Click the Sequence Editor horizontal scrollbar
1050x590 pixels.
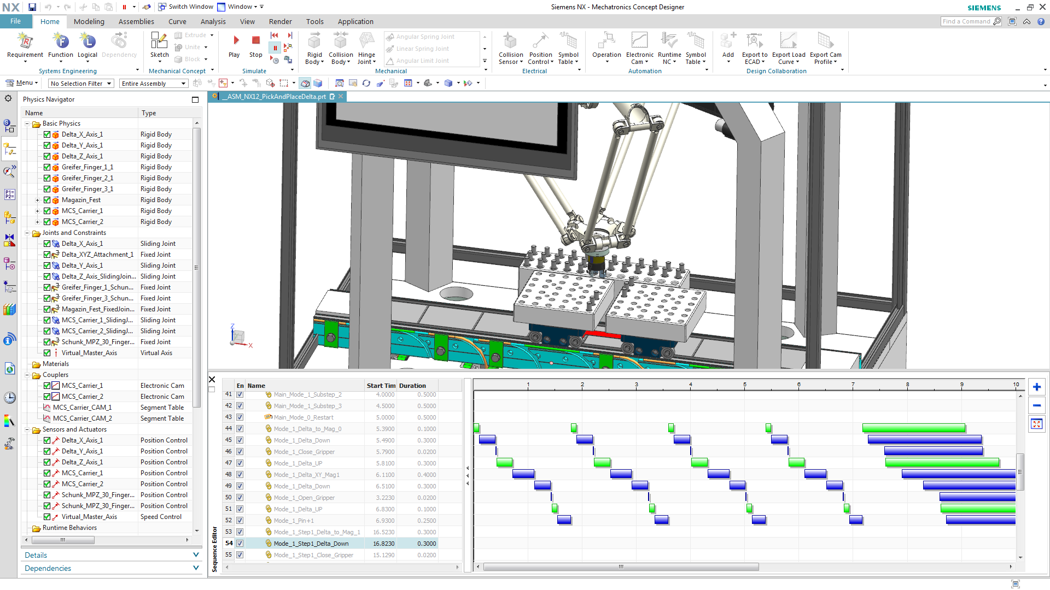[x=620, y=567]
